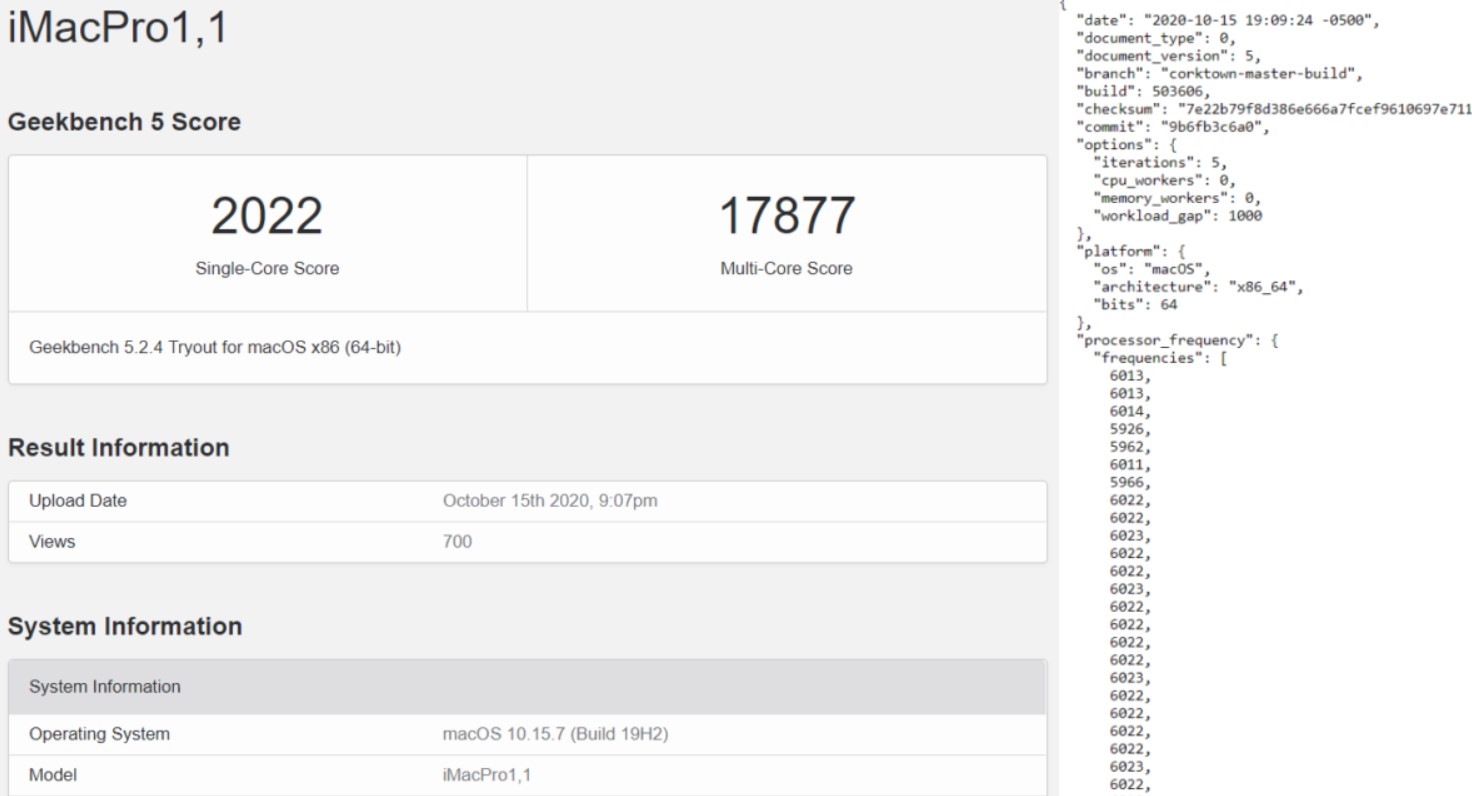
Task: Click the JSON "checksum" line
Action: (1274, 108)
